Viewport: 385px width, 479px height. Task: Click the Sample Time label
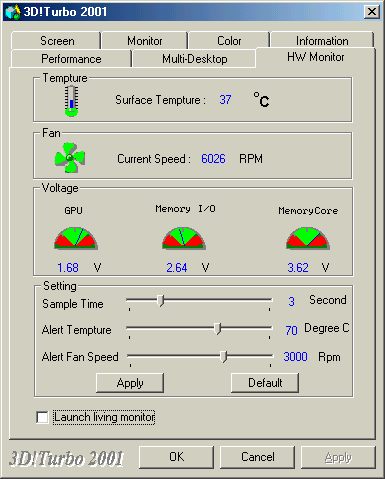[x=73, y=304]
